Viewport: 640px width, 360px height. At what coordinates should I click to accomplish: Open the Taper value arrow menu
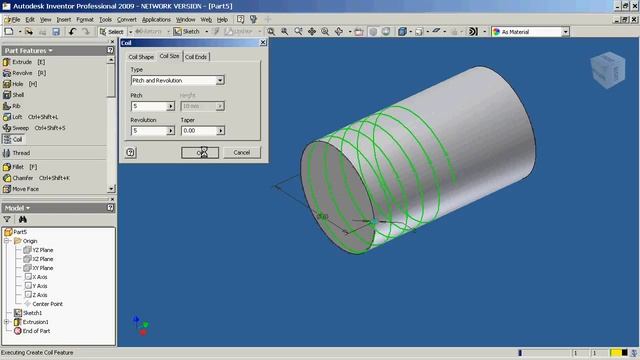point(220,131)
